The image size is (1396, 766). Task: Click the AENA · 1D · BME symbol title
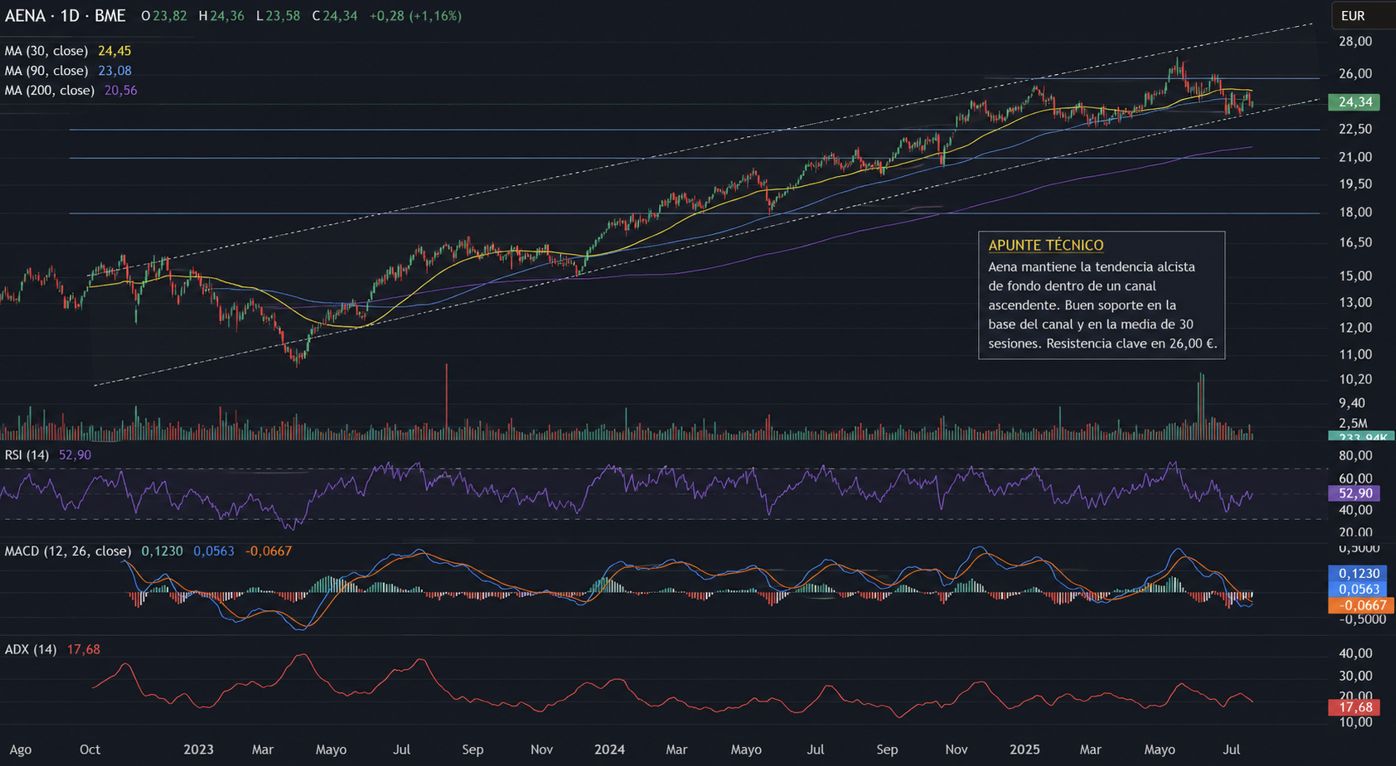[66, 16]
